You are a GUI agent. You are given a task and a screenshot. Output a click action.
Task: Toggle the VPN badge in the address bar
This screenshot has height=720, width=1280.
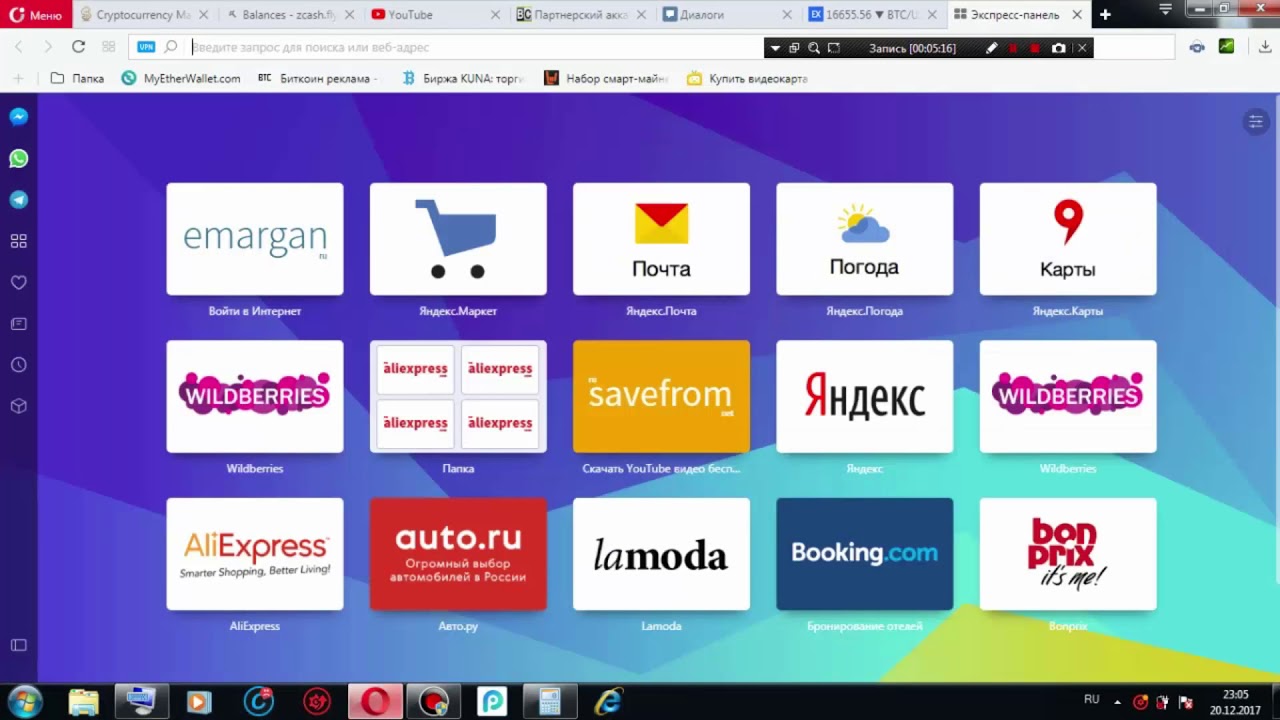click(146, 47)
